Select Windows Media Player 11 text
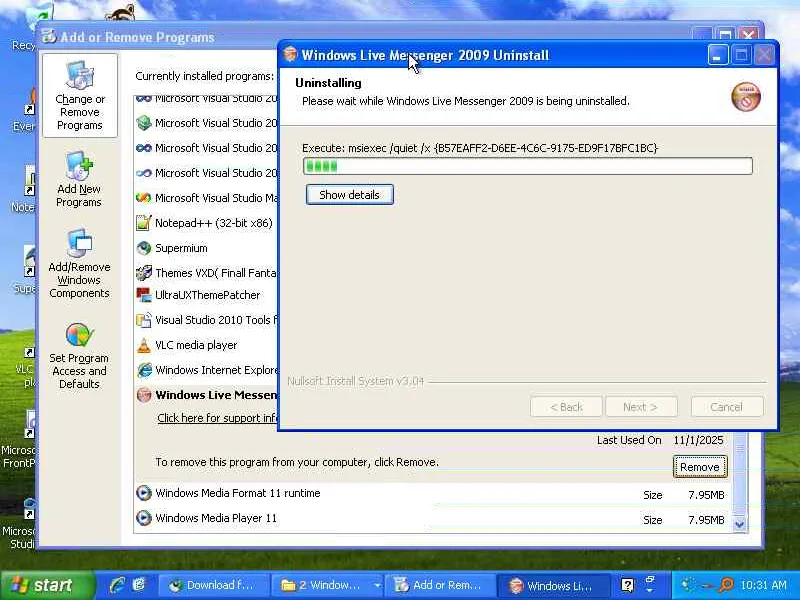 [216, 518]
